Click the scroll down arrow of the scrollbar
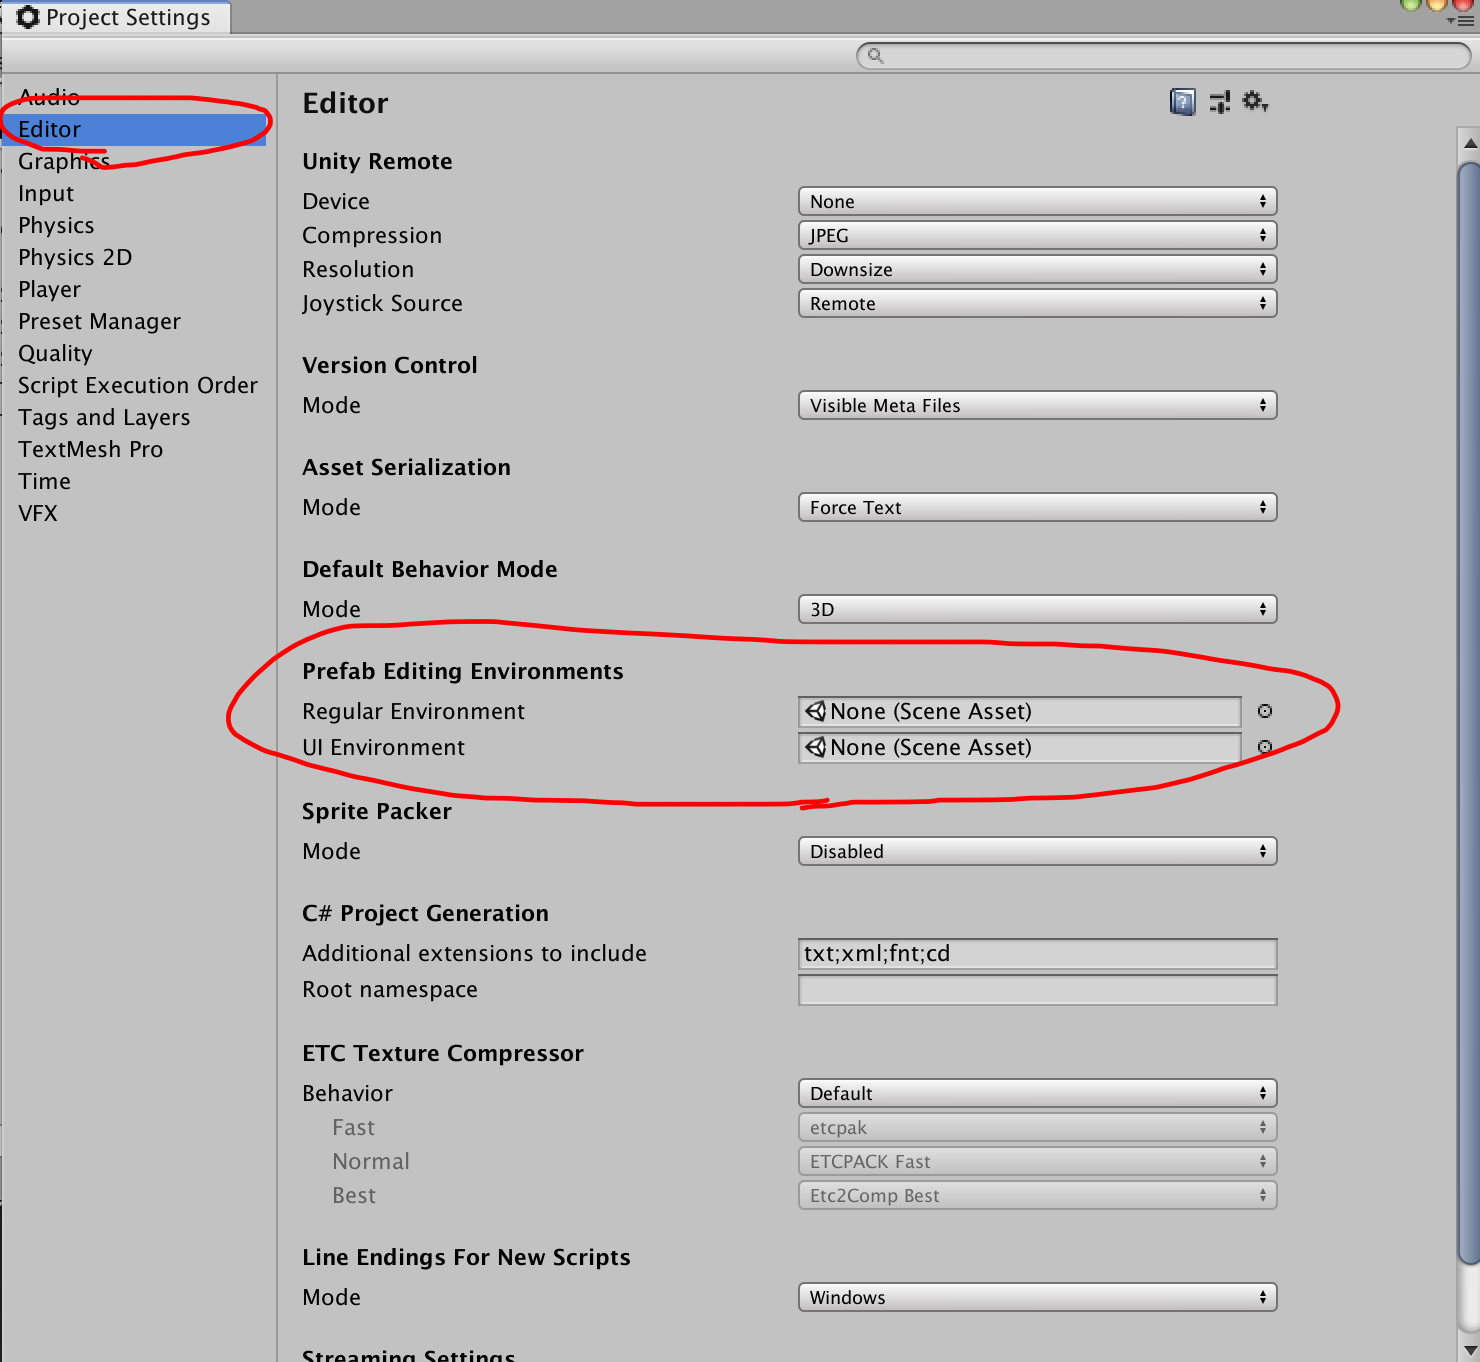 click(x=1469, y=1351)
